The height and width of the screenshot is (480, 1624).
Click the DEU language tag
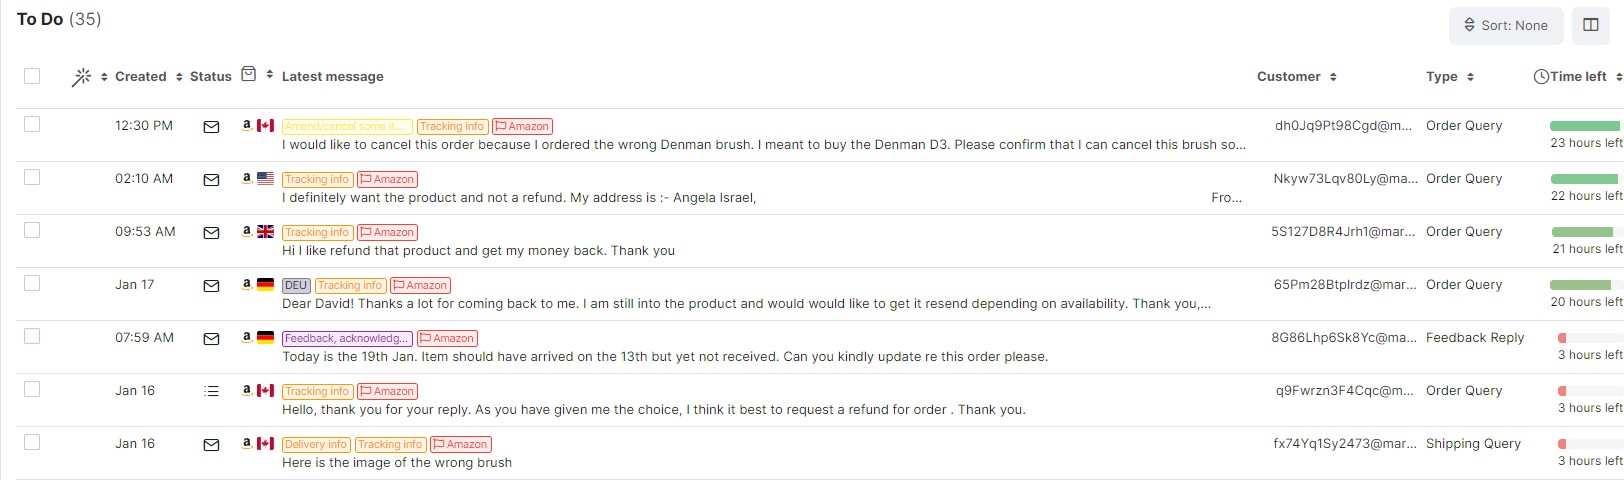tap(296, 286)
